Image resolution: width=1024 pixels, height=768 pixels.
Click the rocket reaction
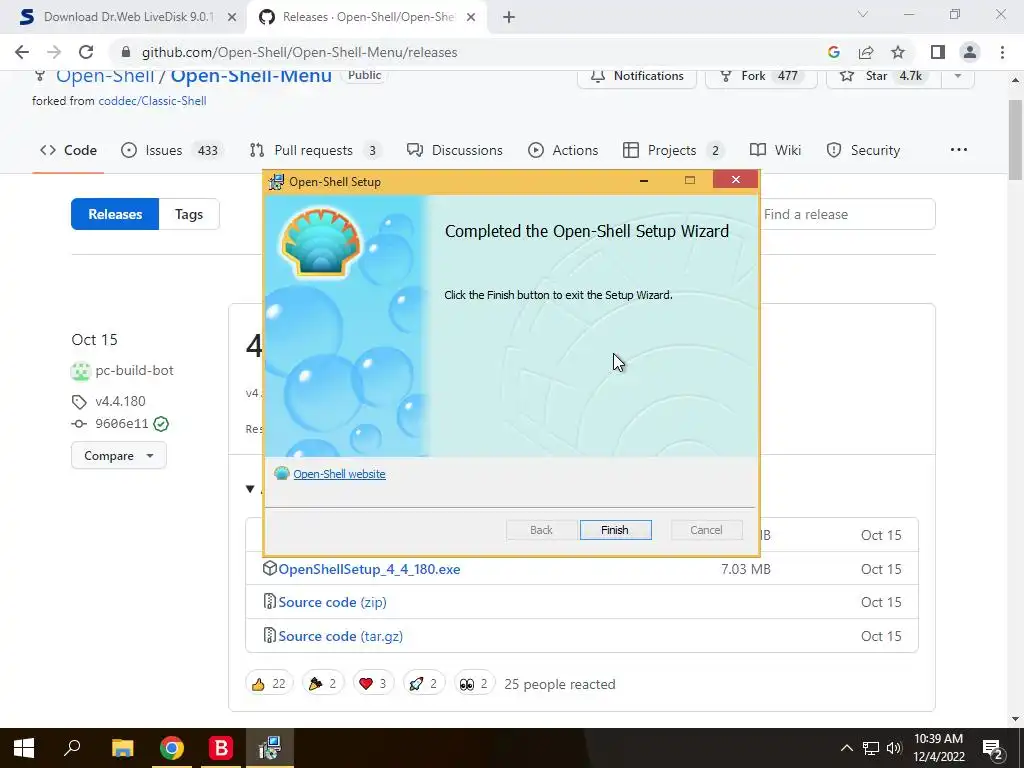(x=424, y=684)
